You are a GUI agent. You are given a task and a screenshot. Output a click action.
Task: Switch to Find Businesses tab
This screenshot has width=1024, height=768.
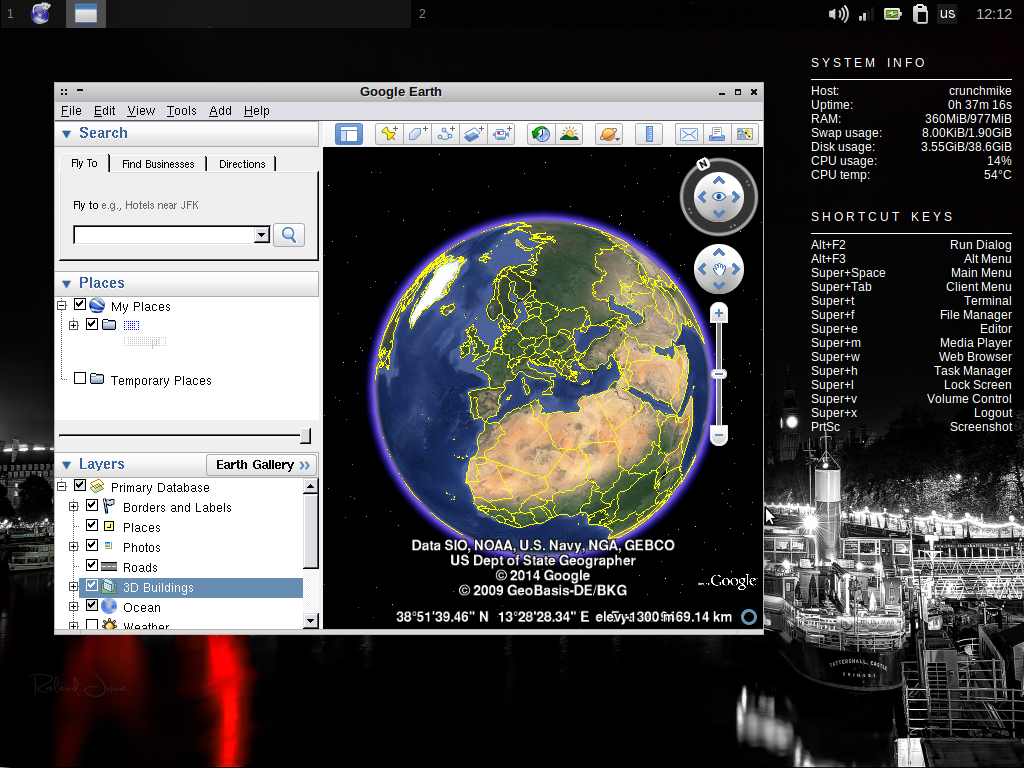(158, 164)
